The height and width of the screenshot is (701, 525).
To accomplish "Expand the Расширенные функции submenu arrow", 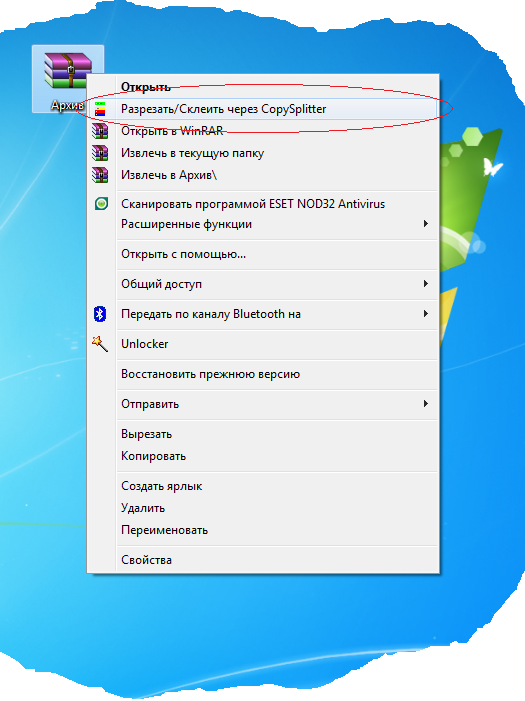I will pyautogui.click(x=426, y=224).
